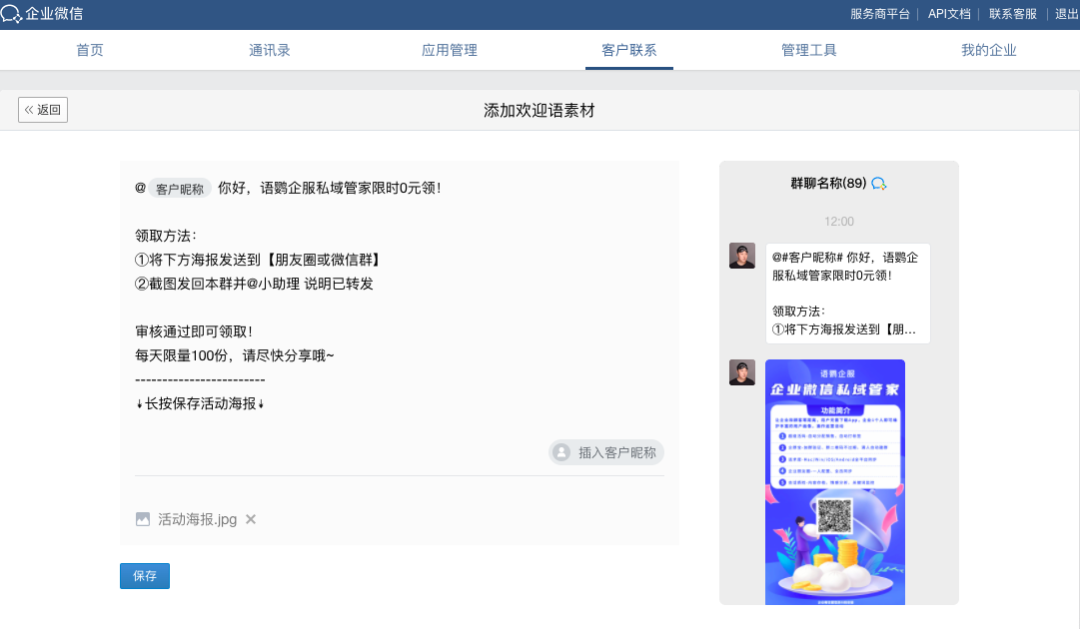
Task: Click the 联系客服 link
Action: point(1013,14)
